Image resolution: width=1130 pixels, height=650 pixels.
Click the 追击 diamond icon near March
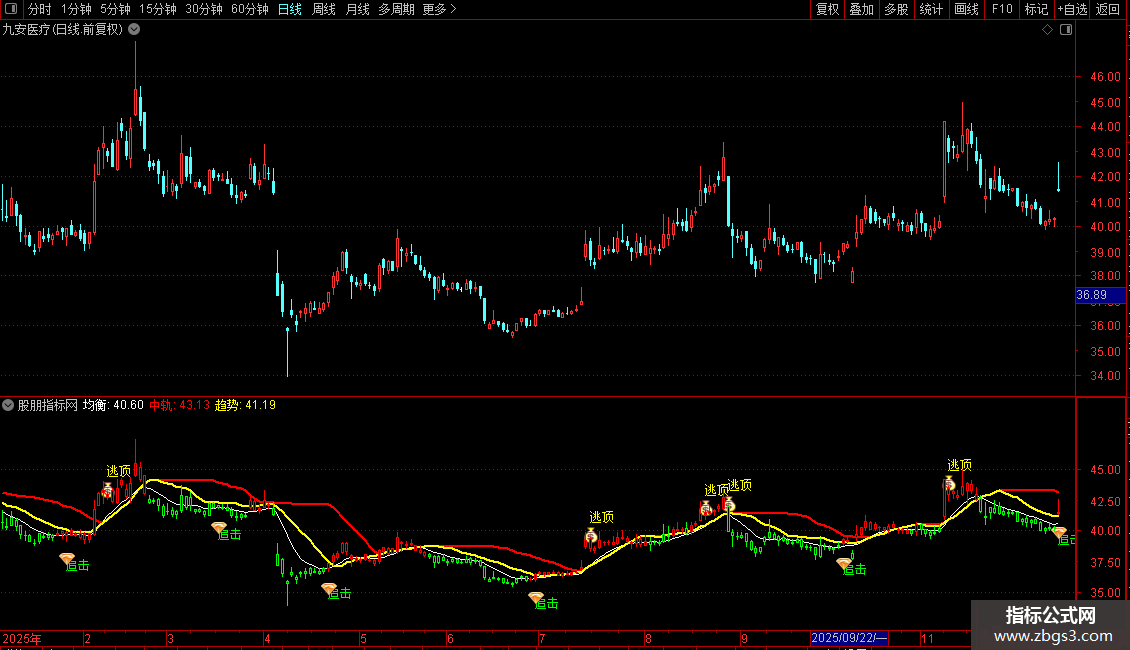coord(219,528)
